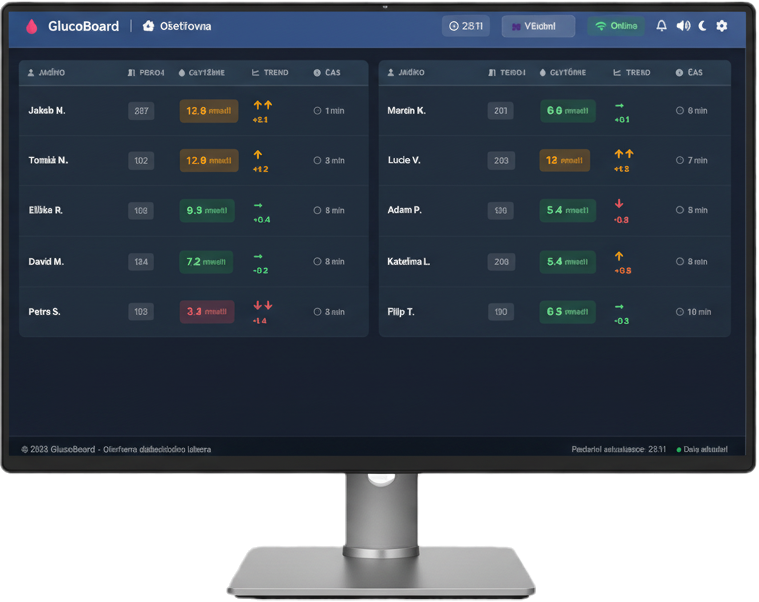Screen dimensions: 759x602
Task: Toggle dark mode moon icon
Action: pos(702,26)
